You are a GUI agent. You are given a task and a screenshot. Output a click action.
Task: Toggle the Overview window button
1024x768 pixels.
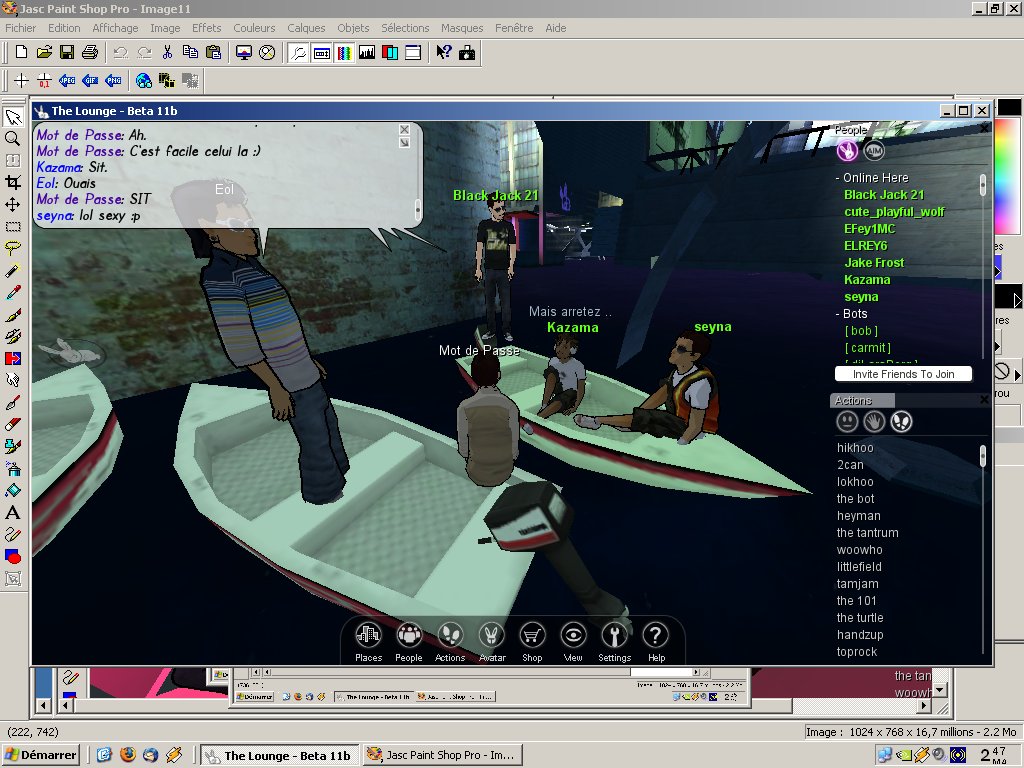pyautogui.click(x=413, y=52)
